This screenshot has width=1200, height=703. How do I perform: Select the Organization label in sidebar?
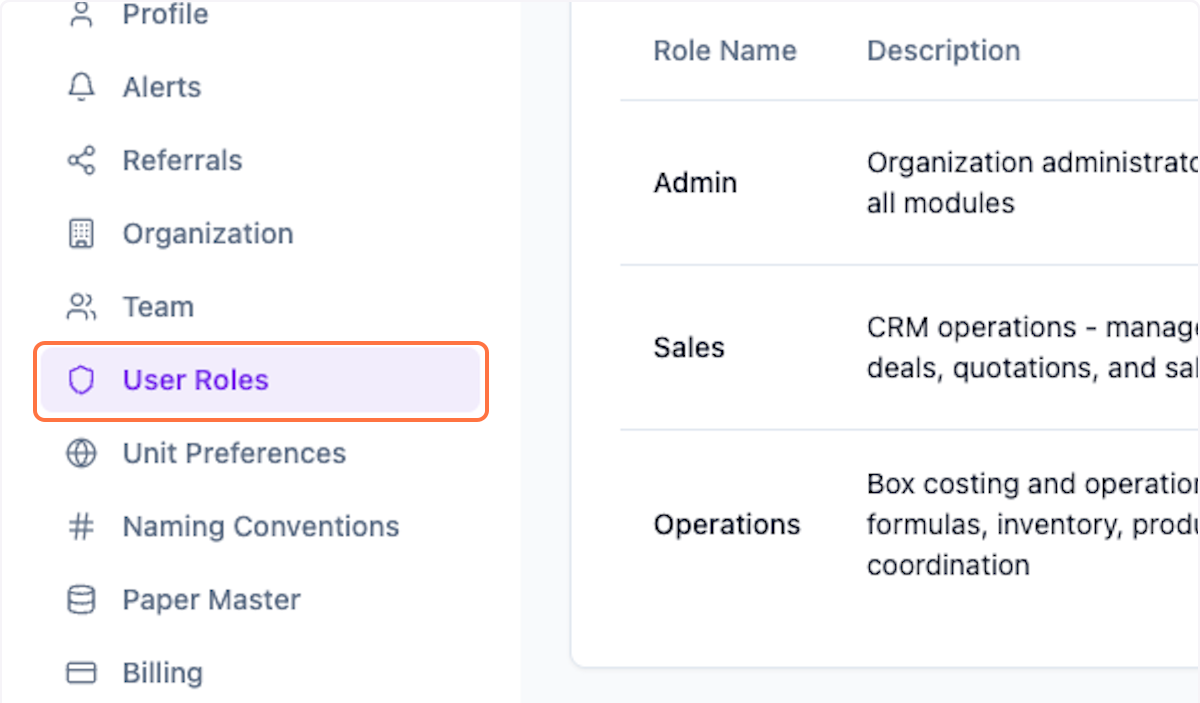(208, 234)
